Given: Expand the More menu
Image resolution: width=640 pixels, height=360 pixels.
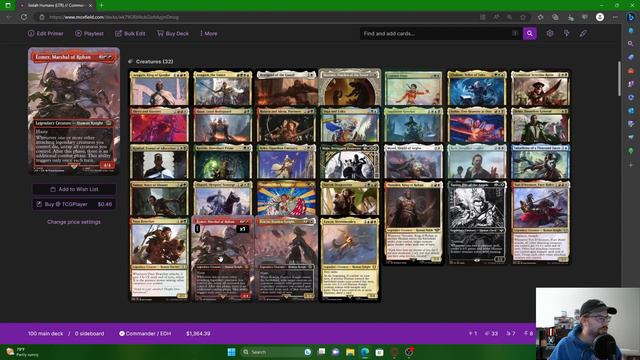Looking at the screenshot, I should pos(209,33).
